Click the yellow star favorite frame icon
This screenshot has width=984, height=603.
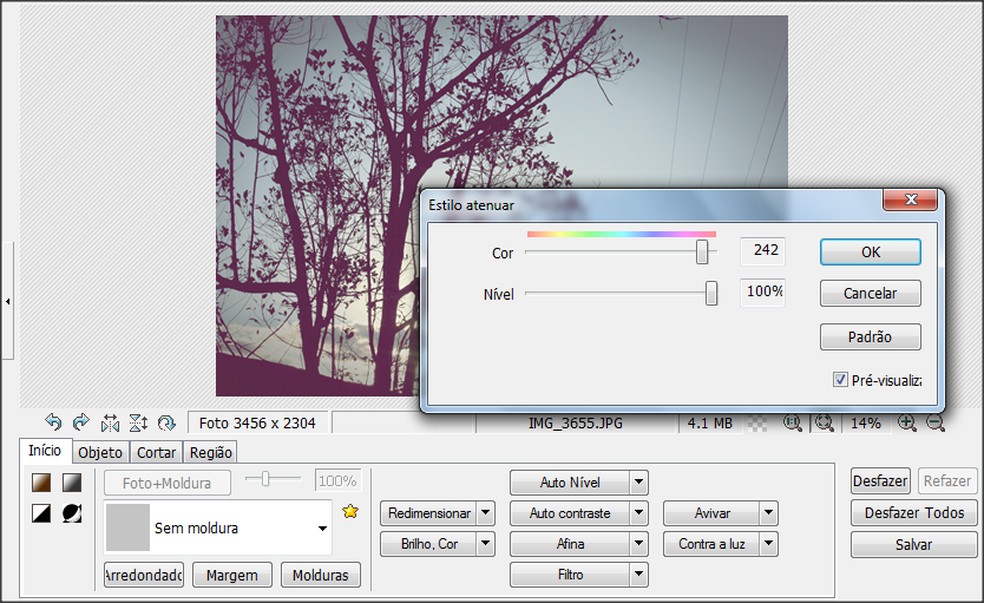[350, 511]
